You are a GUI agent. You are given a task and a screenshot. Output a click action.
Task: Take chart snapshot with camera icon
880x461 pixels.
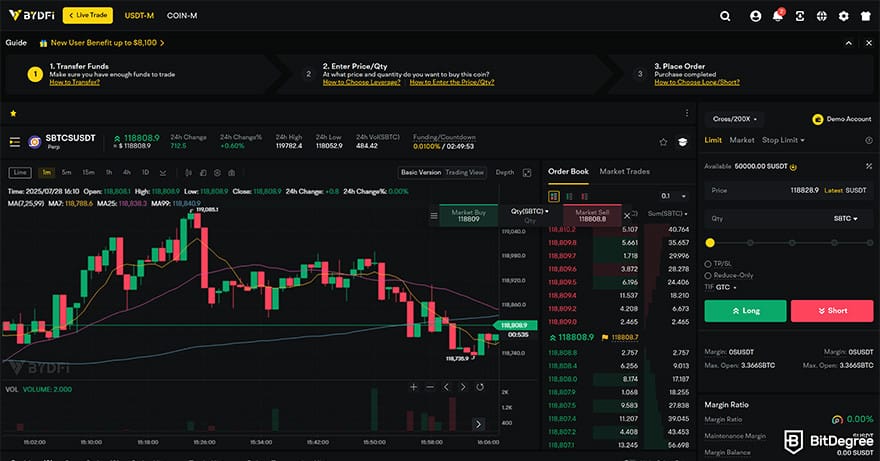tap(232, 173)
